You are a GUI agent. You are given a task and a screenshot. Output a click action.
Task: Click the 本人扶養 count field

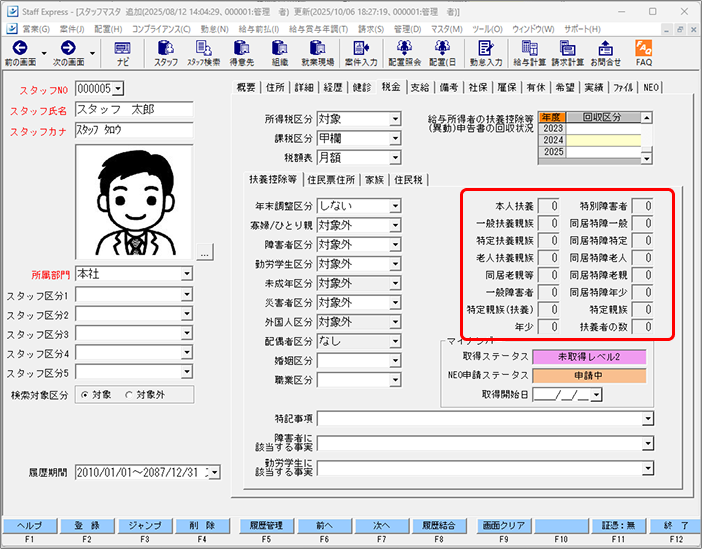pos(548,206)
